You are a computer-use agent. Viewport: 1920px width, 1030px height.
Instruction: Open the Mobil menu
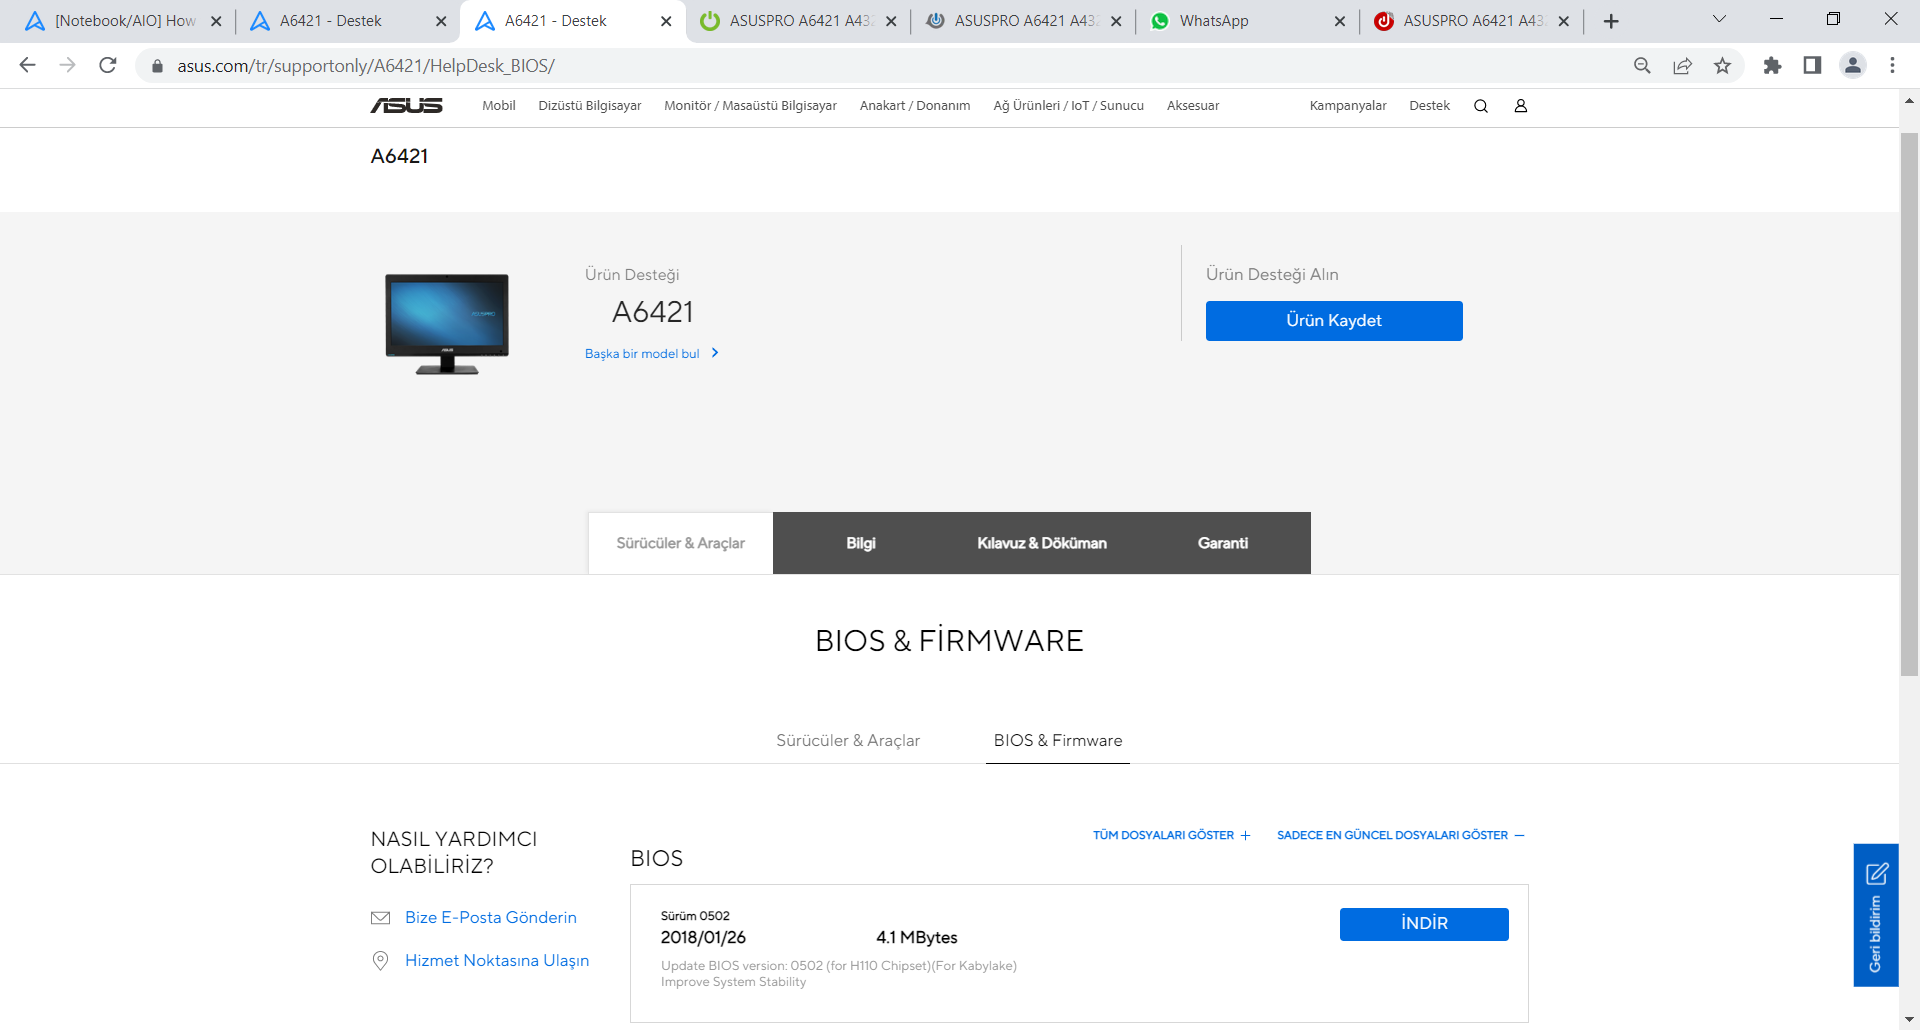click(499, 106)
